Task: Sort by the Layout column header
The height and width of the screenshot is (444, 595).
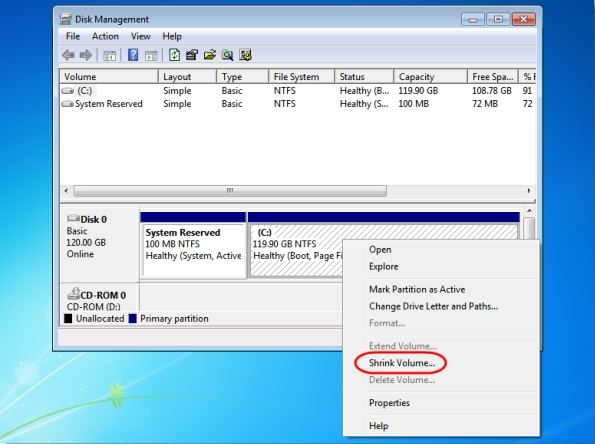Action: [187, 77]
